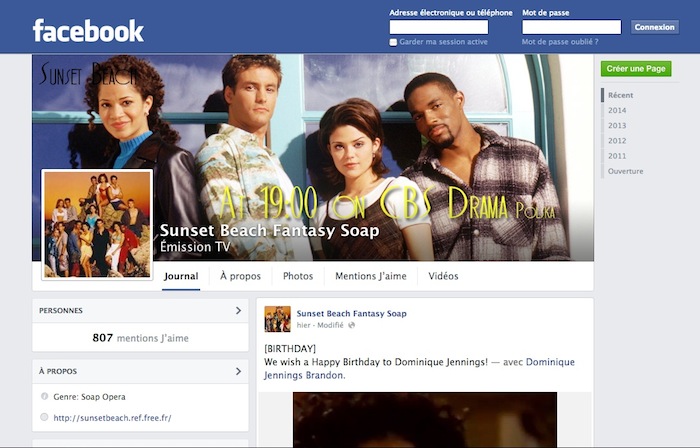Click the Genre: Soap Opera text
This screenshot has height=448, width=700.
[x=89, y=397]
